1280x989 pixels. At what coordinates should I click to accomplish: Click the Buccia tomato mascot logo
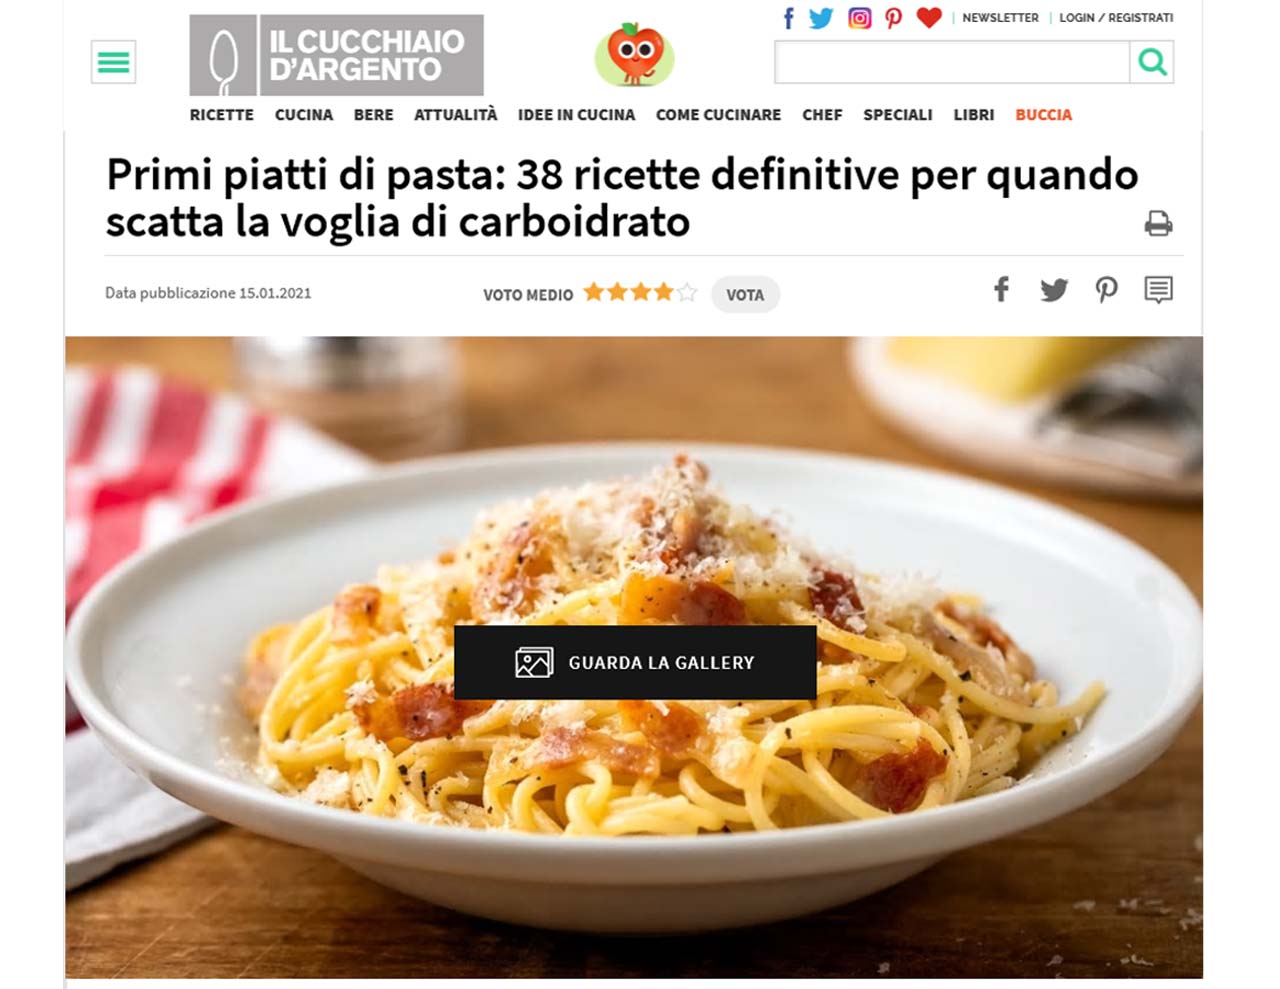click(x=634, y=55)
